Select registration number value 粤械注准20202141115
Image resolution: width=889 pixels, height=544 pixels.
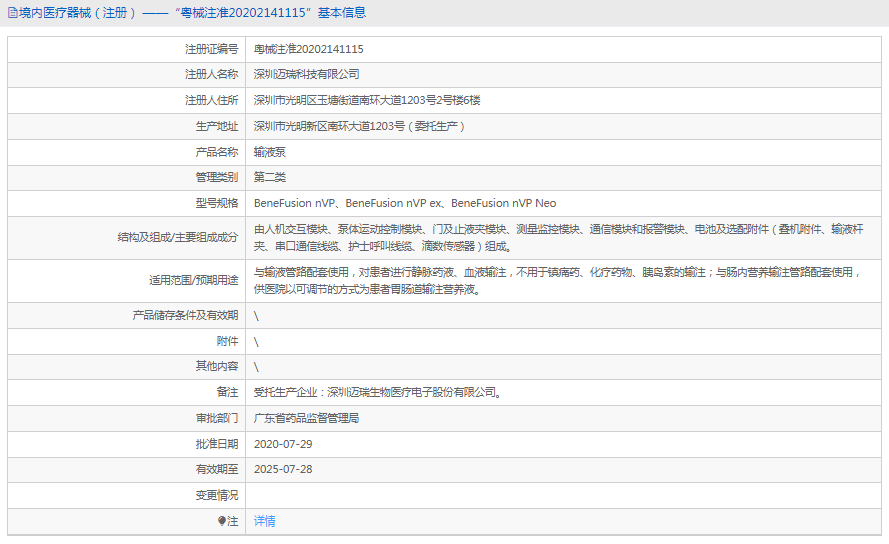pos(308,49)
